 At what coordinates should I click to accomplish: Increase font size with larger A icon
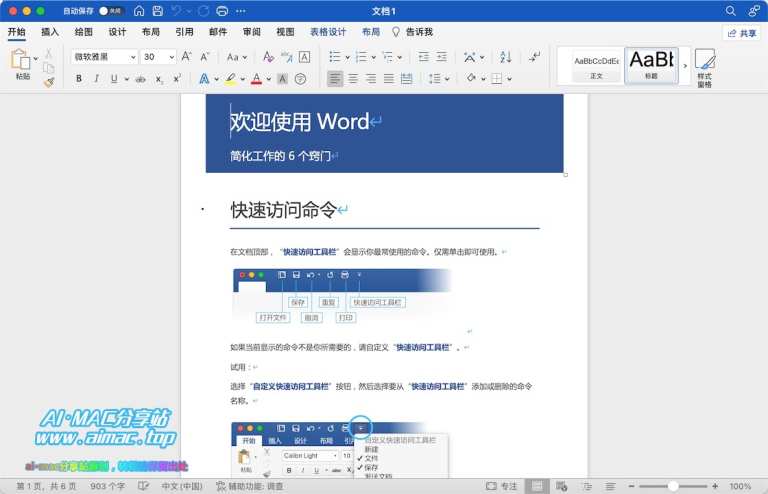[x=187, y=57]
